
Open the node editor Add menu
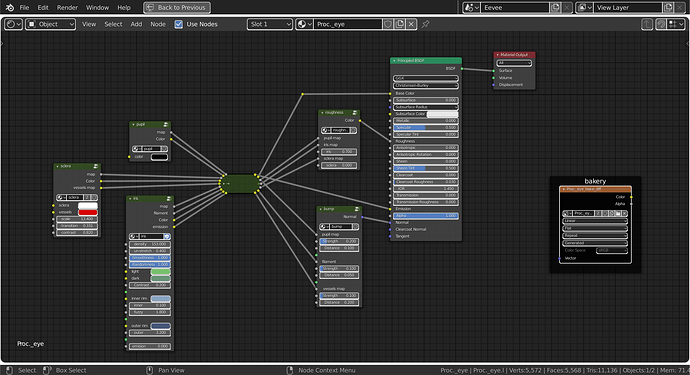pyautogui.click(x=136, y=24)
